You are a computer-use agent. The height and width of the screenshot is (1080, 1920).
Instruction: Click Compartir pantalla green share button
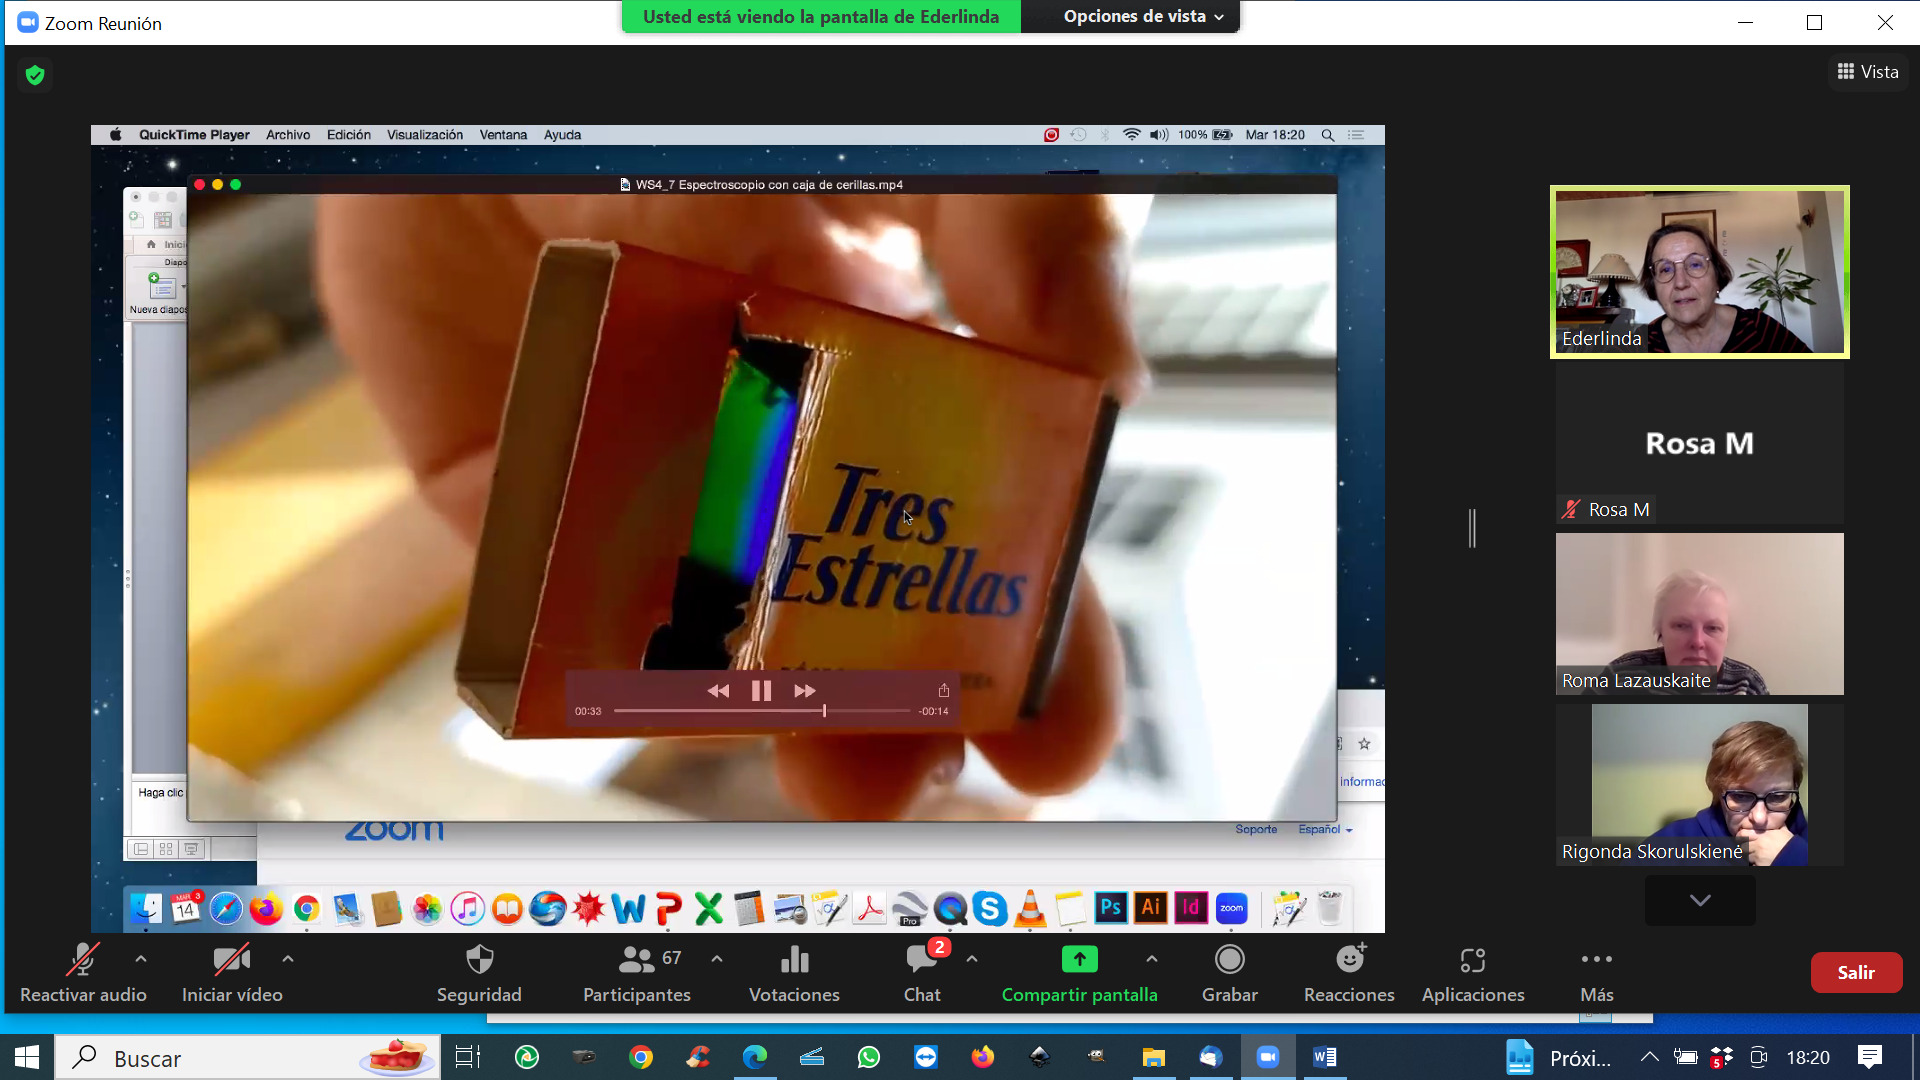(x=1080, y=972)
